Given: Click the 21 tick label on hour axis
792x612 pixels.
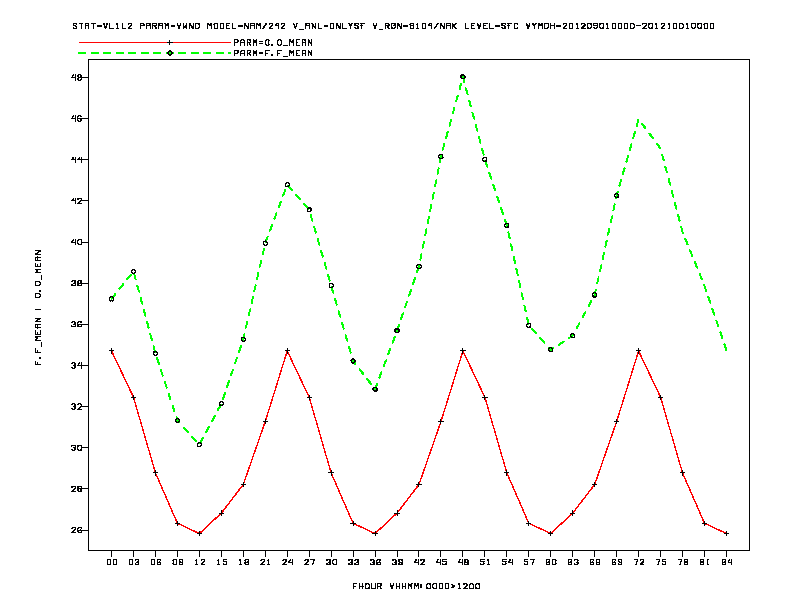Looking at the screenshot, I should click(x=265, y=562).
